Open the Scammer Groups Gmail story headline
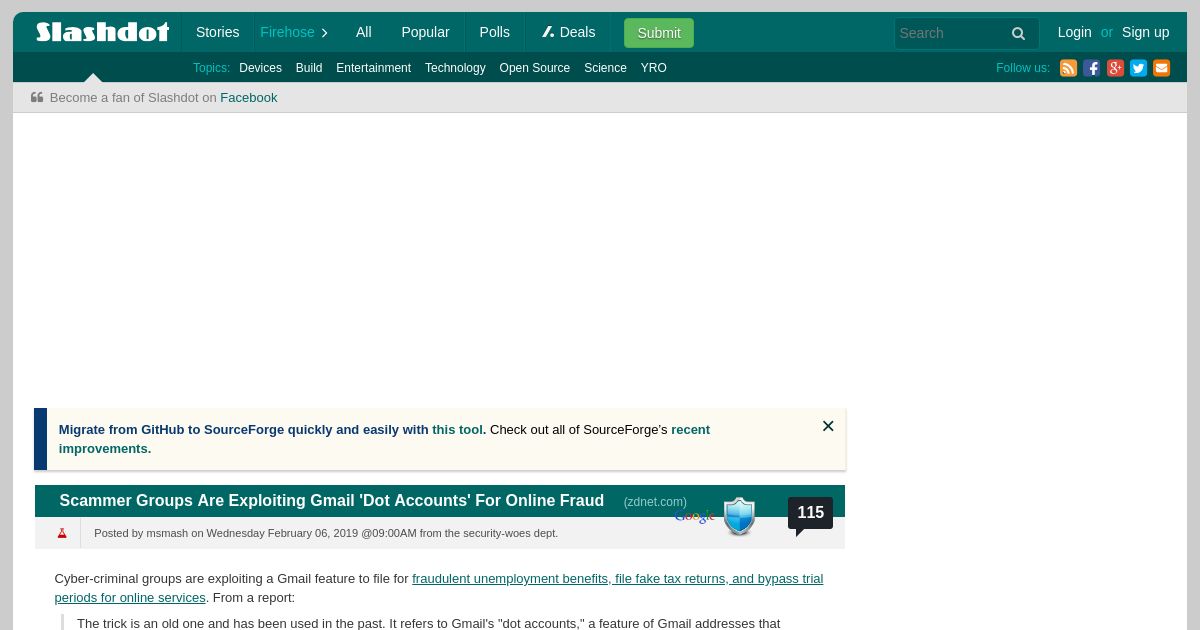The image size is (1200, 630). (331, 501)
